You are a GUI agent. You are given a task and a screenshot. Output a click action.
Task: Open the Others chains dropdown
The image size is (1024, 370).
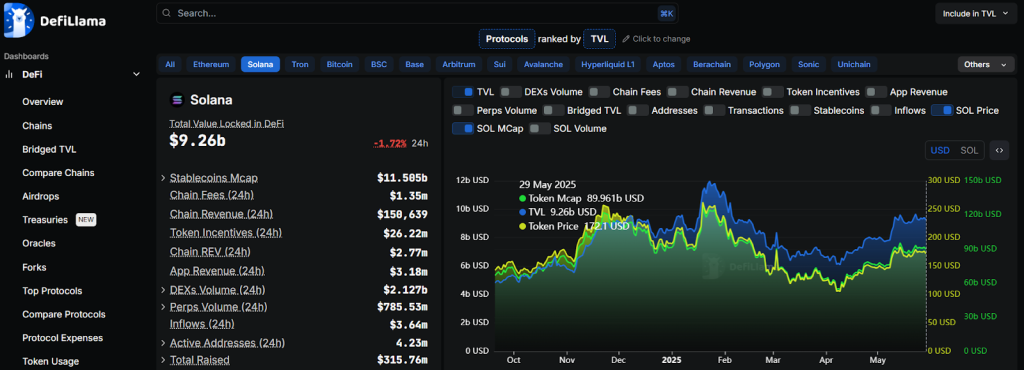click(985, 64)
